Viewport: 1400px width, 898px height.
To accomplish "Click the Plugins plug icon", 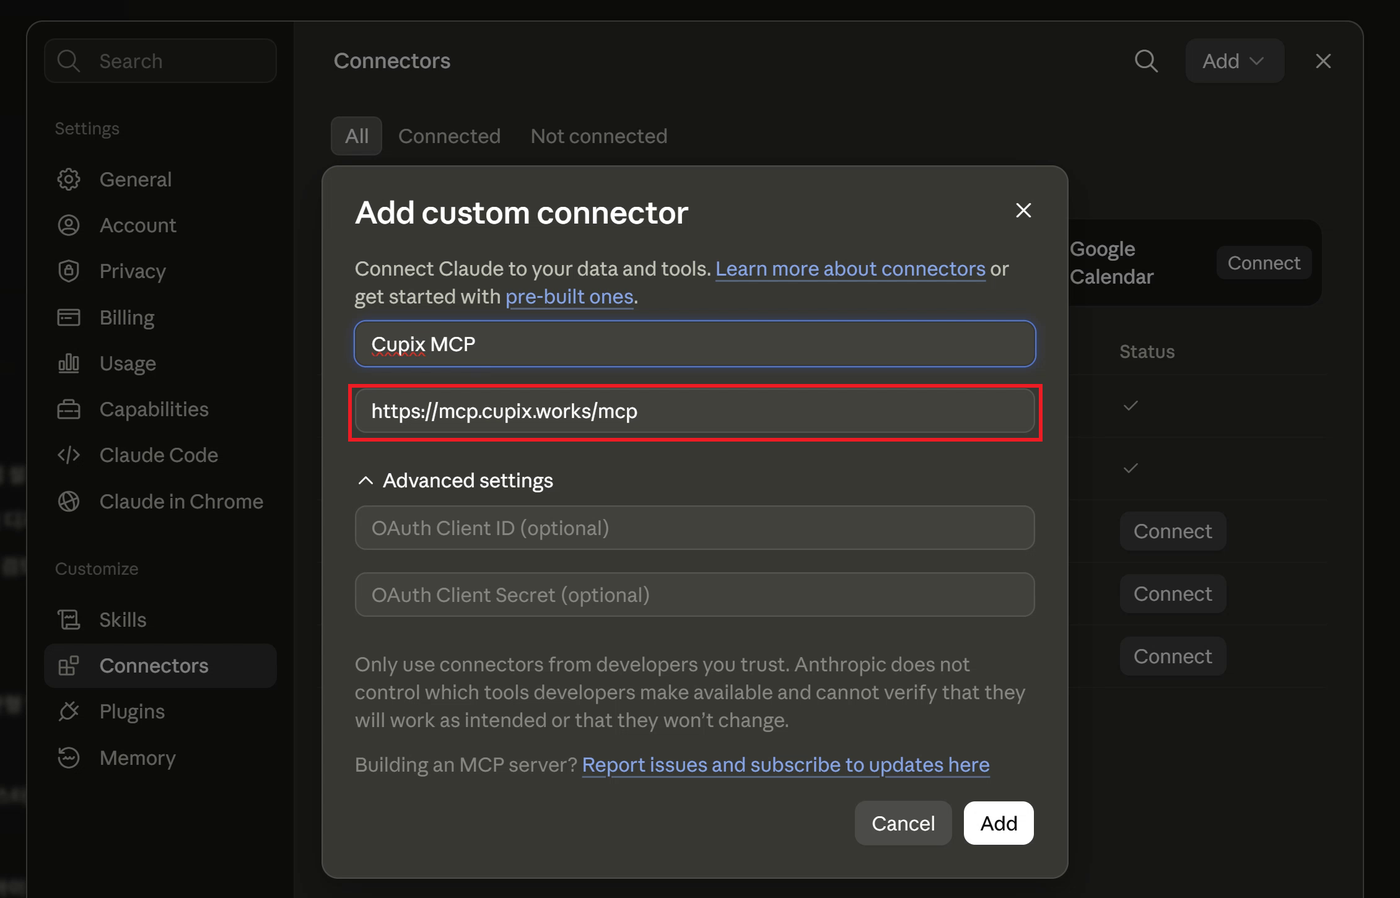I will pyautogui.click(x=69, y=712).
